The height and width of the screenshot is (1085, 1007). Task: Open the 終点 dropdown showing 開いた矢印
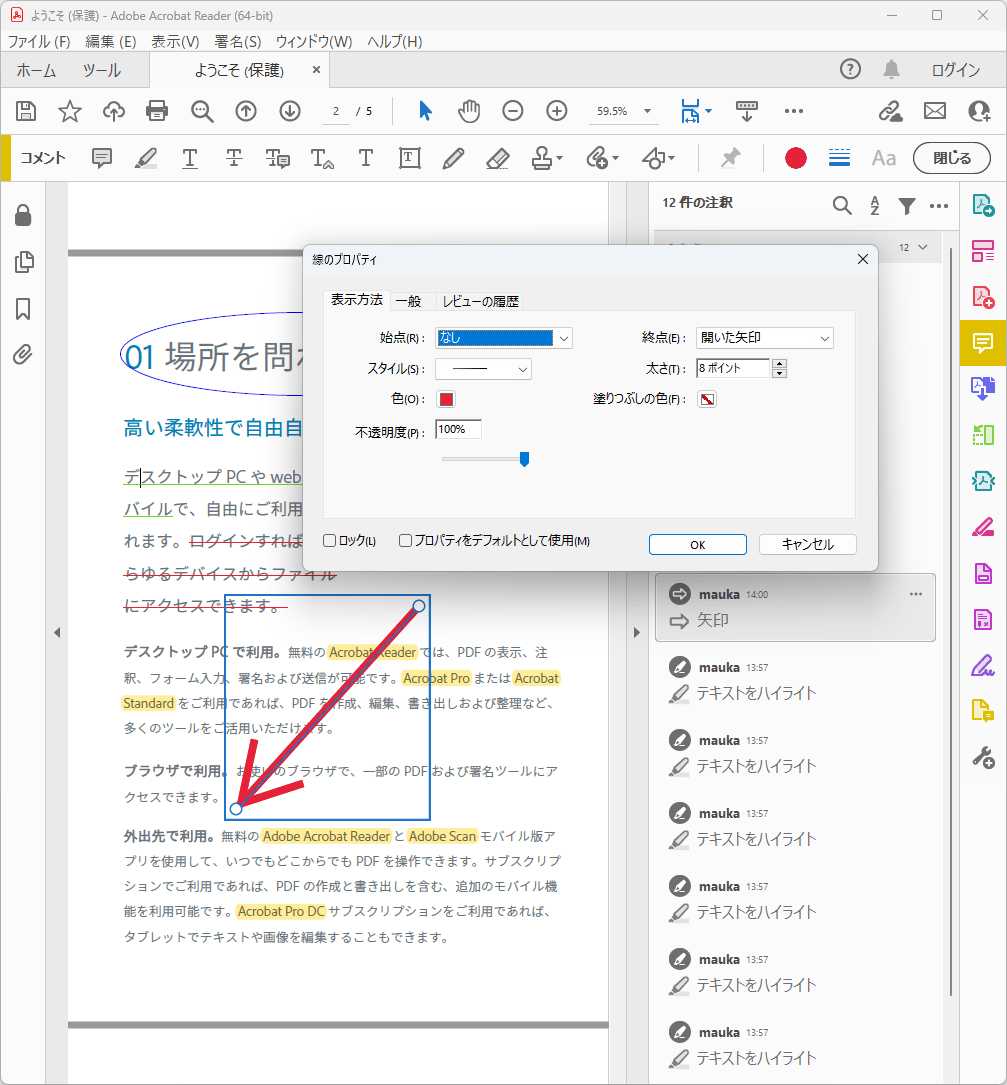click(x=764, y=338)
